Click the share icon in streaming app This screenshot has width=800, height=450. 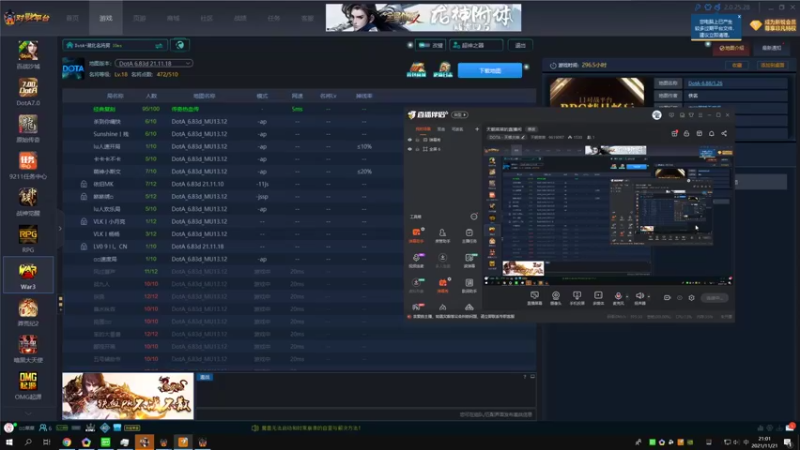(724, 133)
